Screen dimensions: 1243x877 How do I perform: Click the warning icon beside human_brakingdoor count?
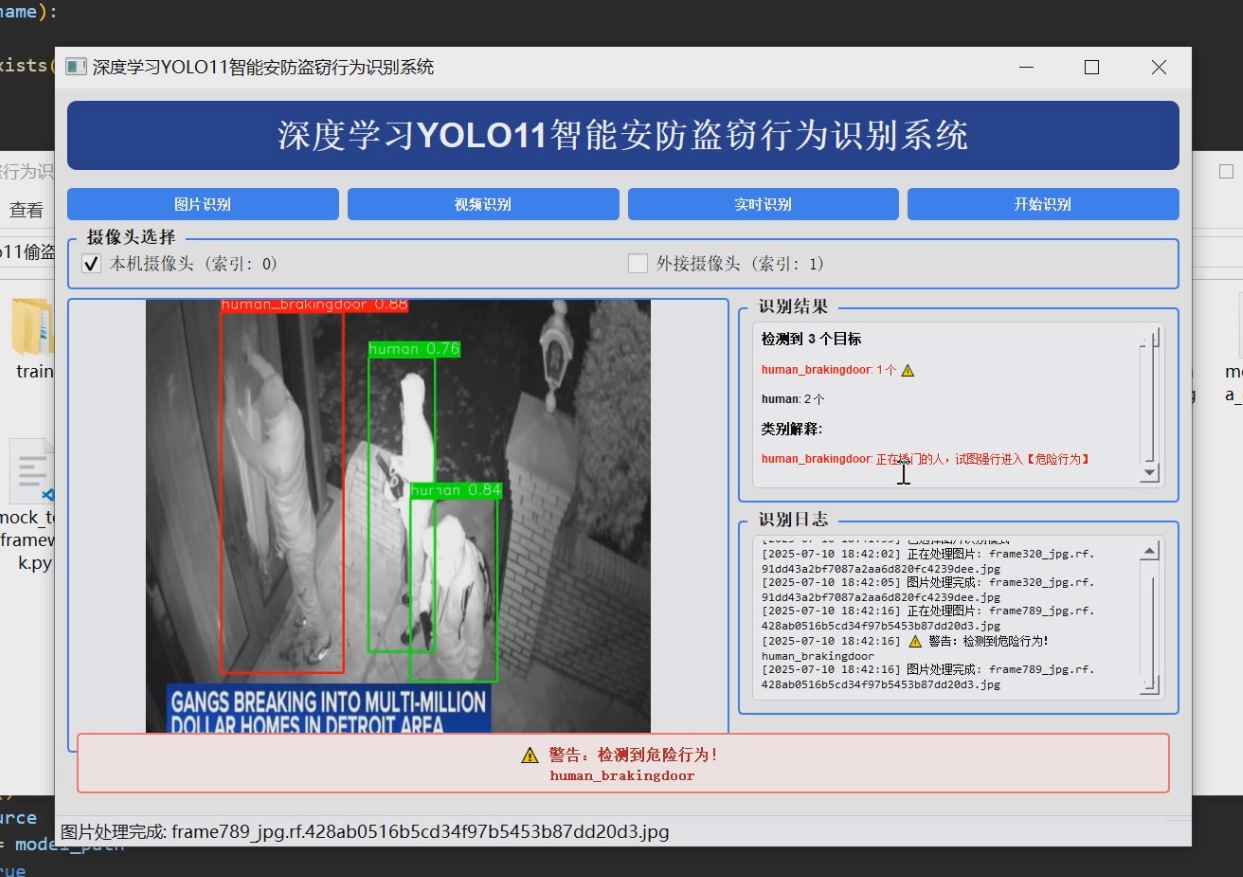point(907,370)
